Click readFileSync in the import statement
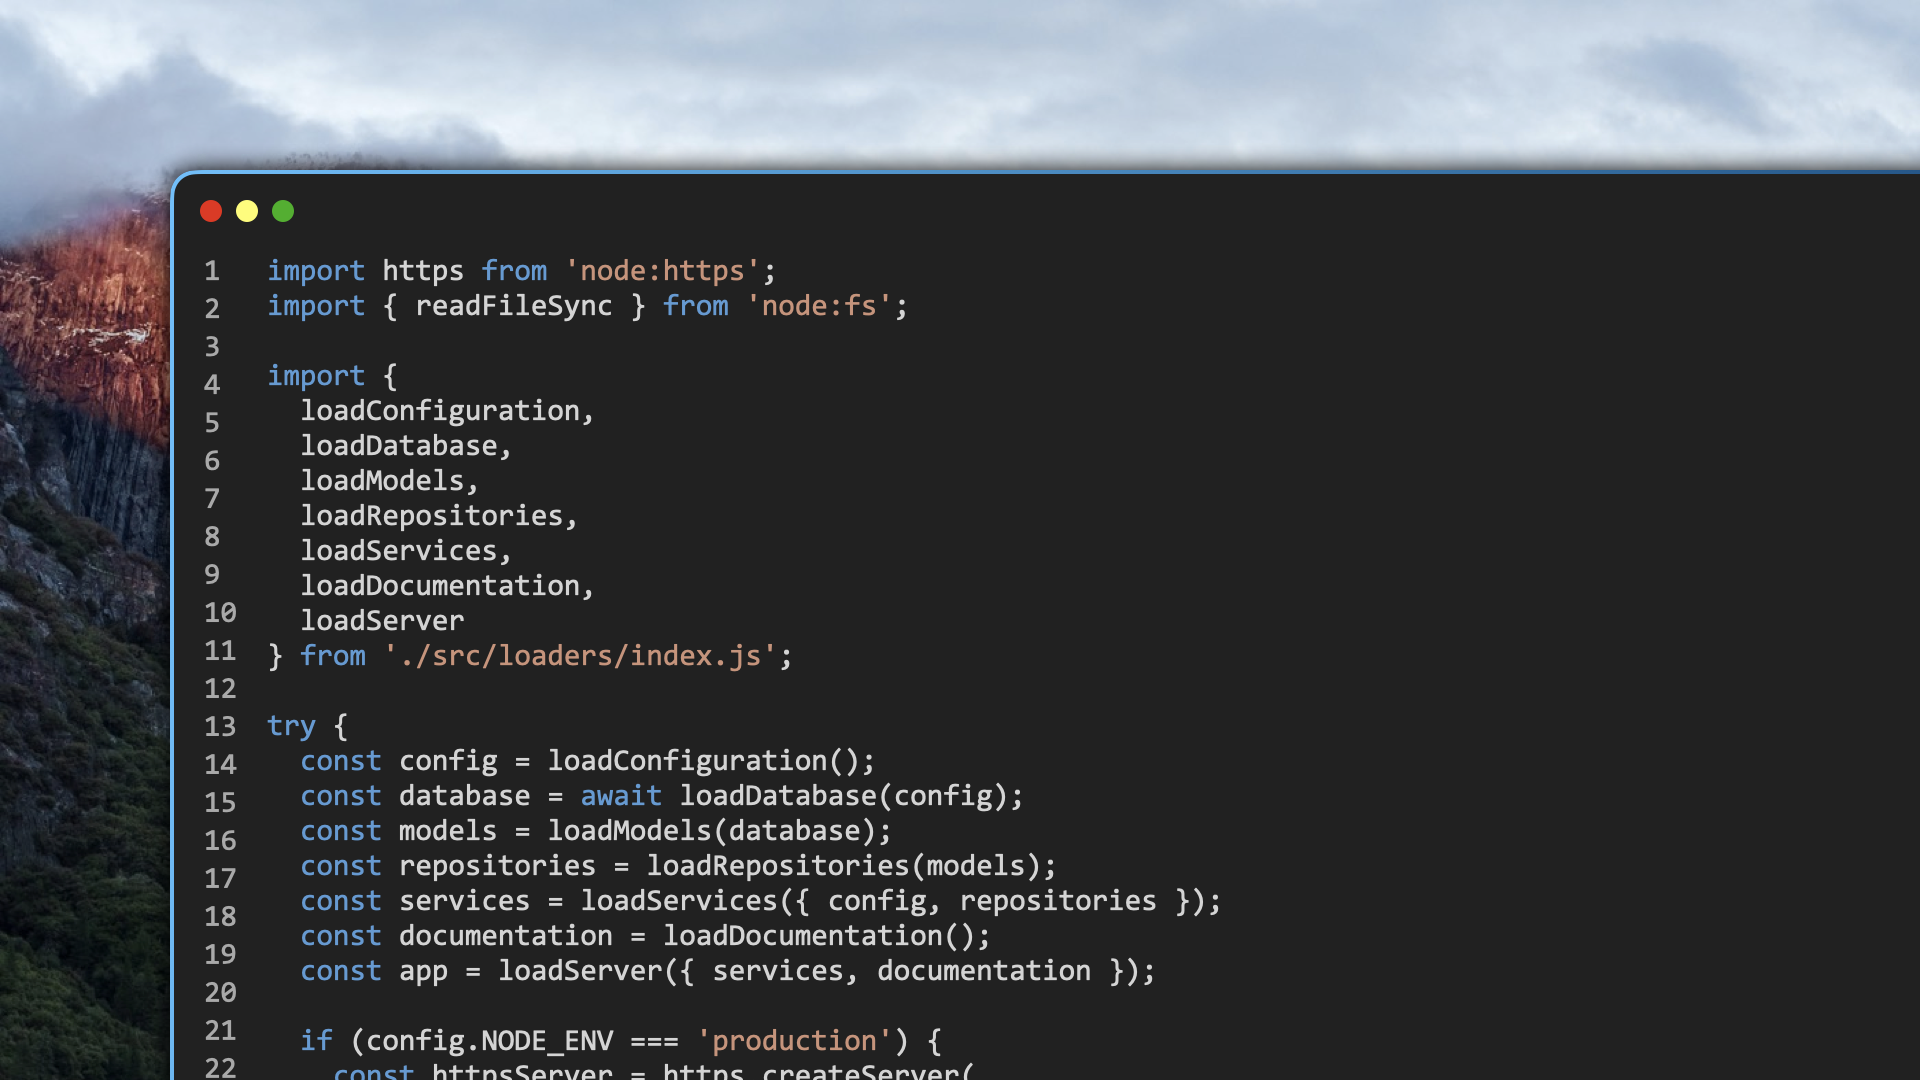This screenshot has width=1920, height=1080. point(513,306)
